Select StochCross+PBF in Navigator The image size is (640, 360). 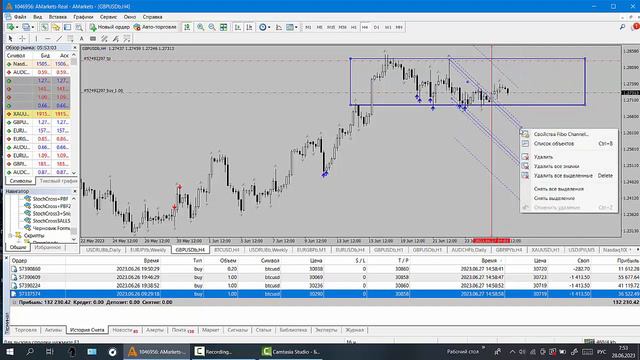(x=50, y=199)
